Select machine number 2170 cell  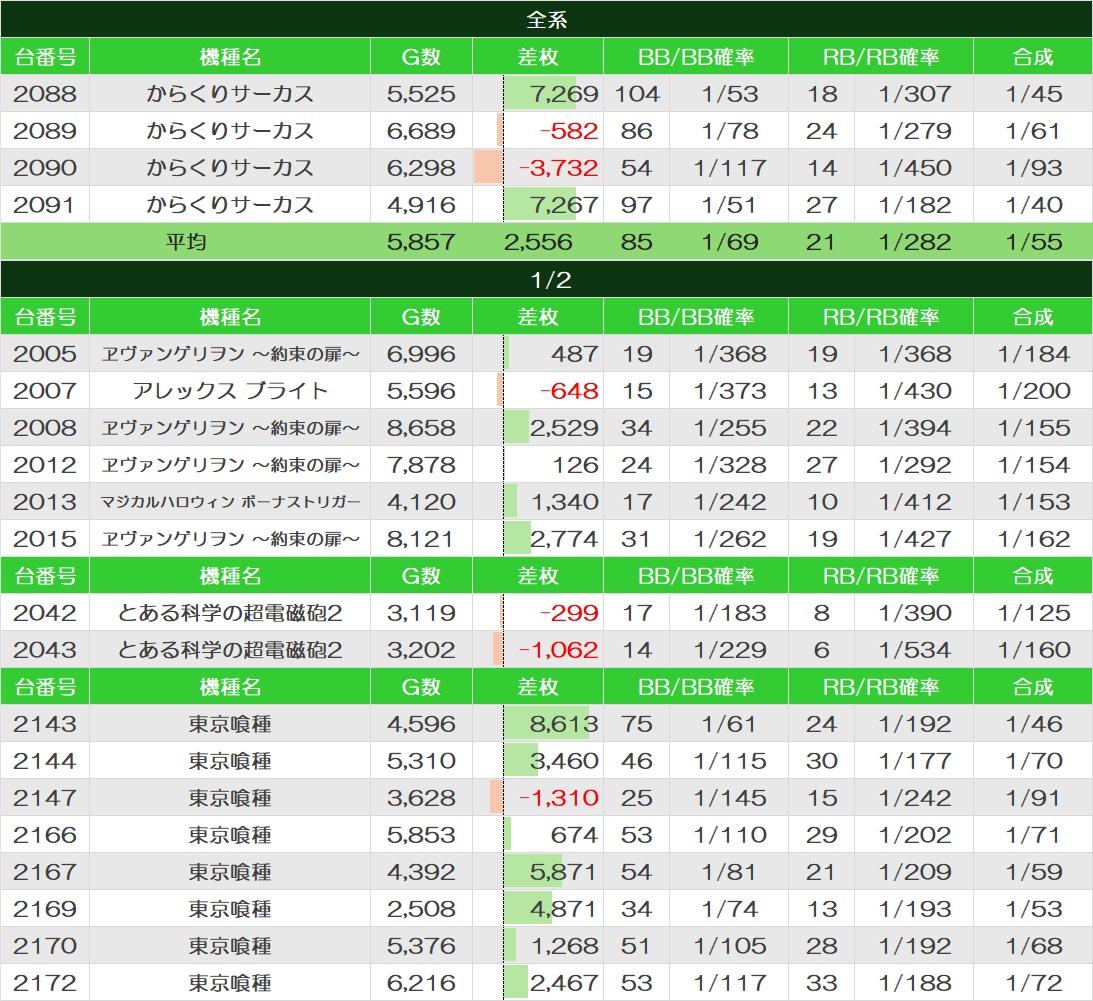click(45, 945)
